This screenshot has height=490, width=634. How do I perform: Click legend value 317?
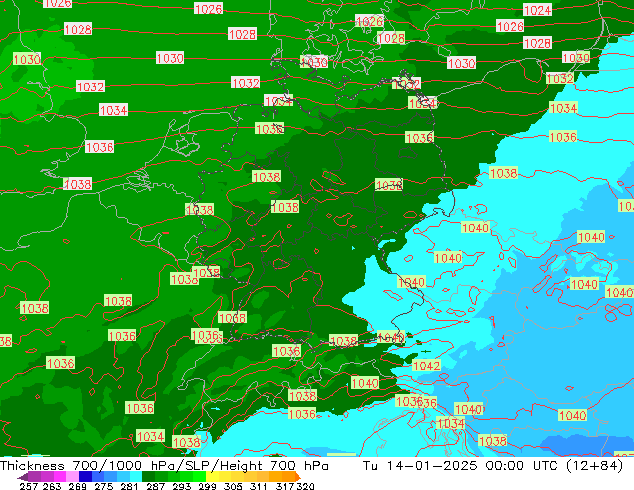tap(285, 486)
